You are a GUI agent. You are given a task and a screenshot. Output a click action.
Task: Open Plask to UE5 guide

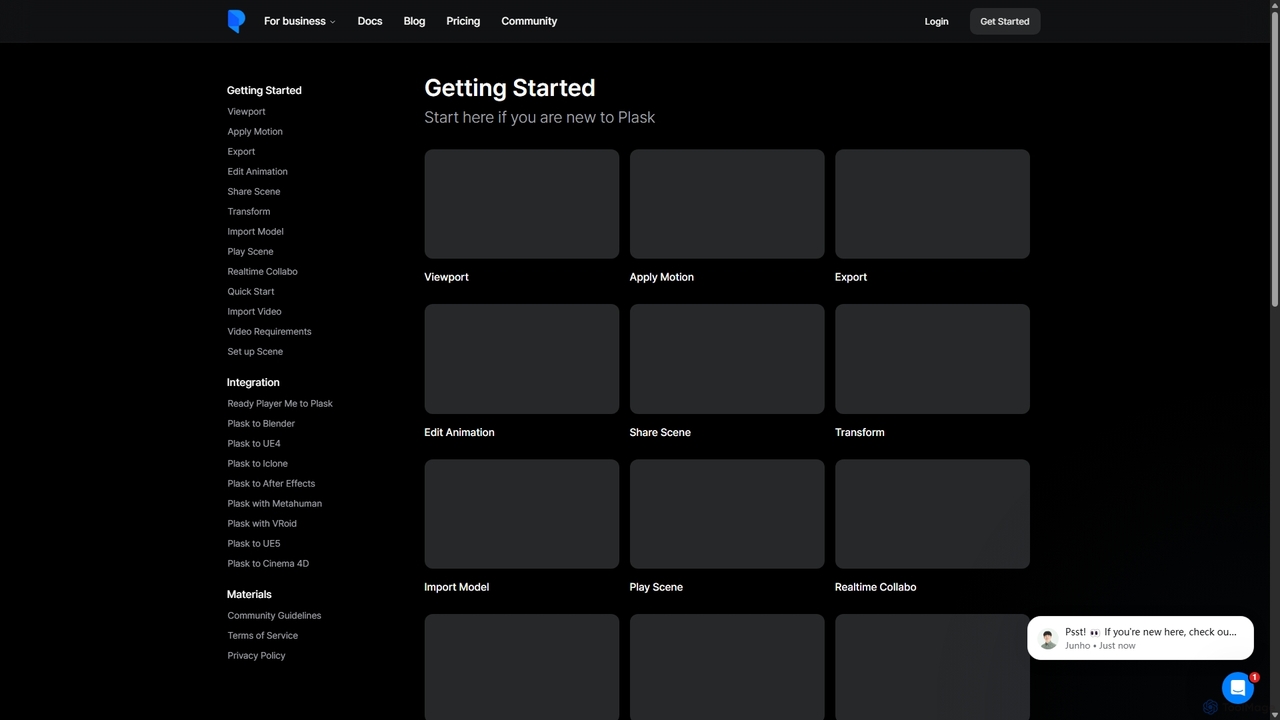[254, 544]
